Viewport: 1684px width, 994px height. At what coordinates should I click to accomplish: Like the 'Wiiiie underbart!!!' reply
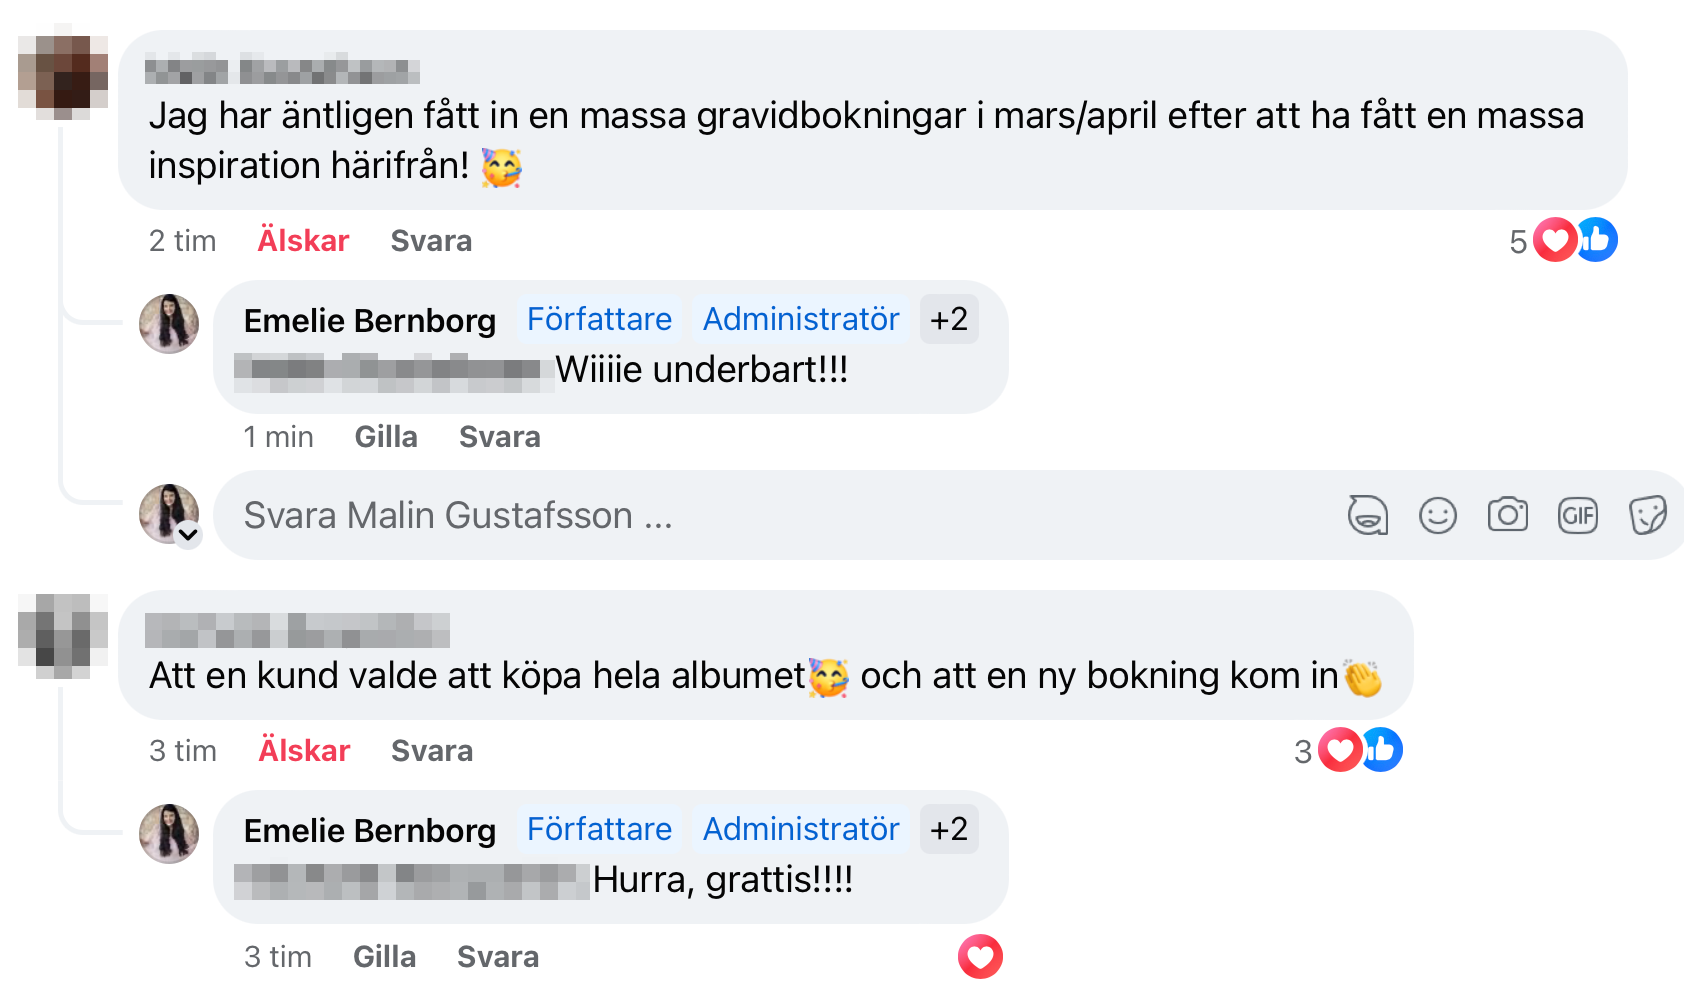(386, 437)
